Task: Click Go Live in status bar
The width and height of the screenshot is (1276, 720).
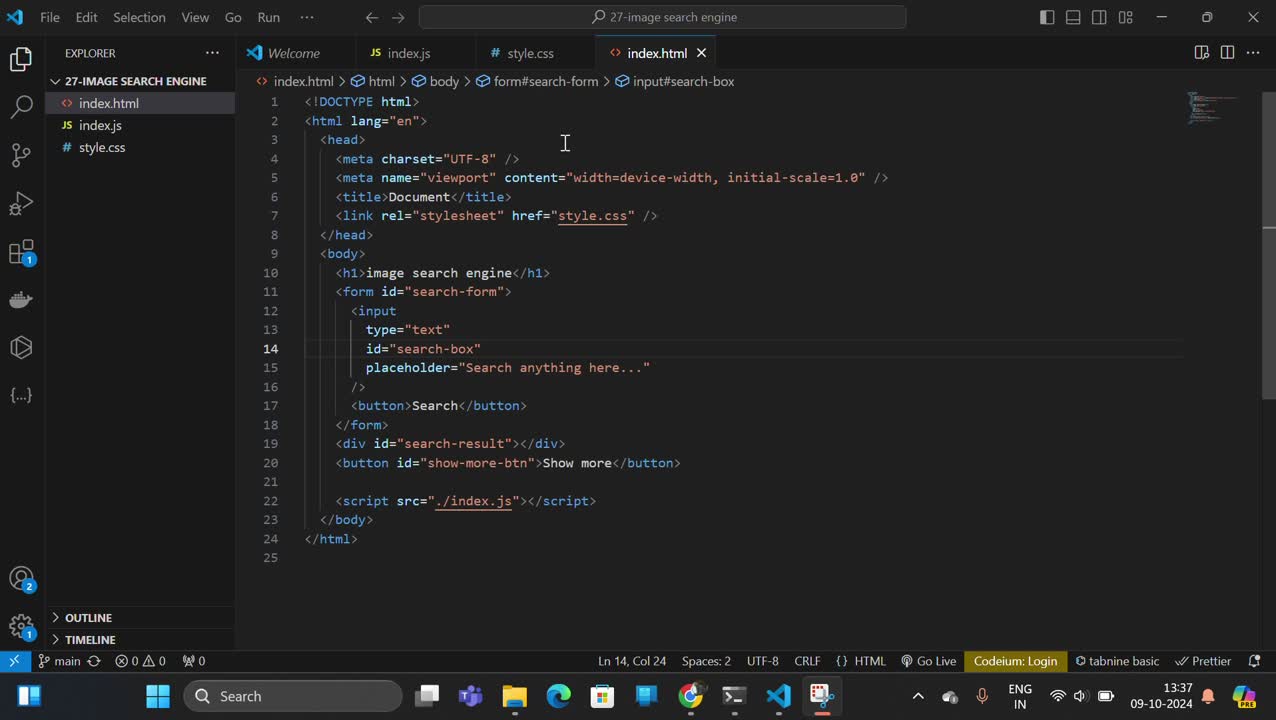Action: pos(928,661)
